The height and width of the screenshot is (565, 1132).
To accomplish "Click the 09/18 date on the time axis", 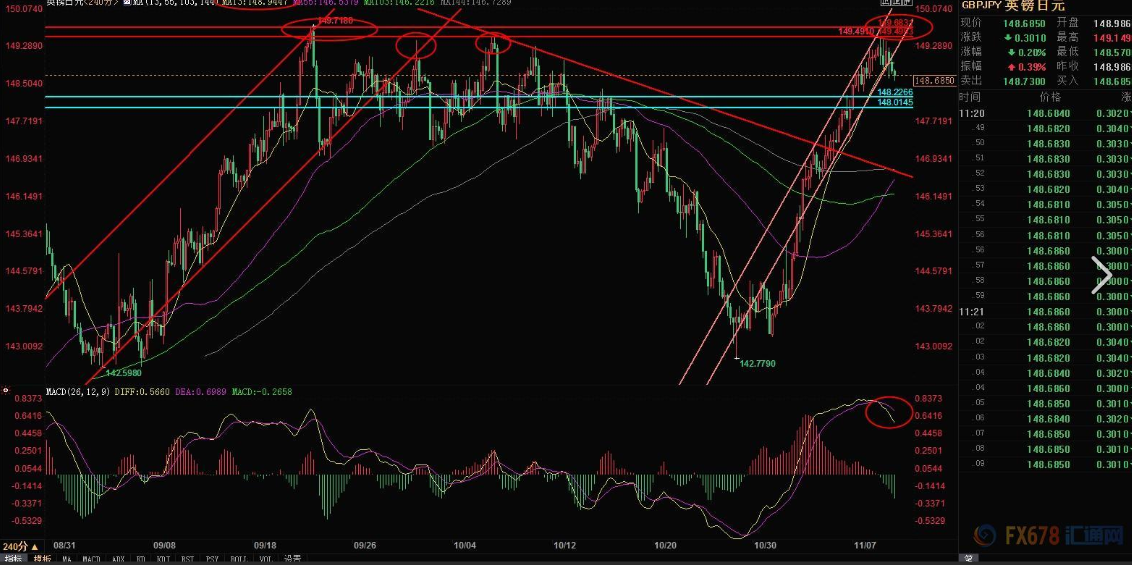I will [264, 546].
